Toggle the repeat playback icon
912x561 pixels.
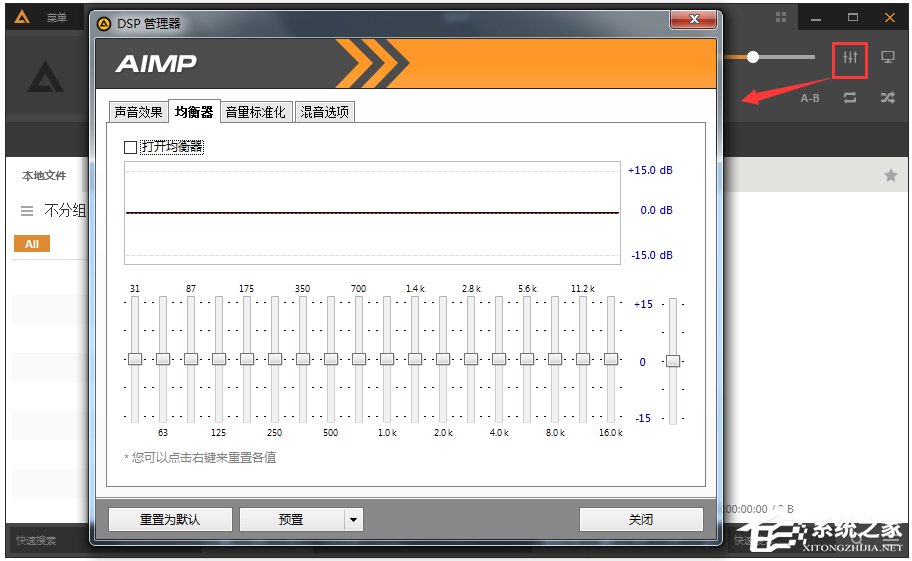[850, 98]
